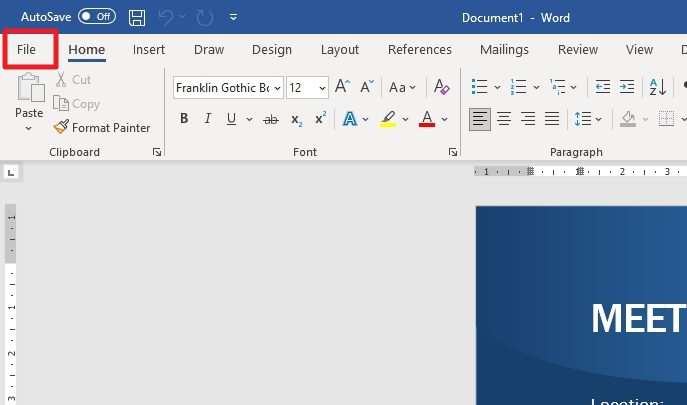Expand underline style dropdown arrow
This screenshot has width=687, height=405.
coord(249,119)
